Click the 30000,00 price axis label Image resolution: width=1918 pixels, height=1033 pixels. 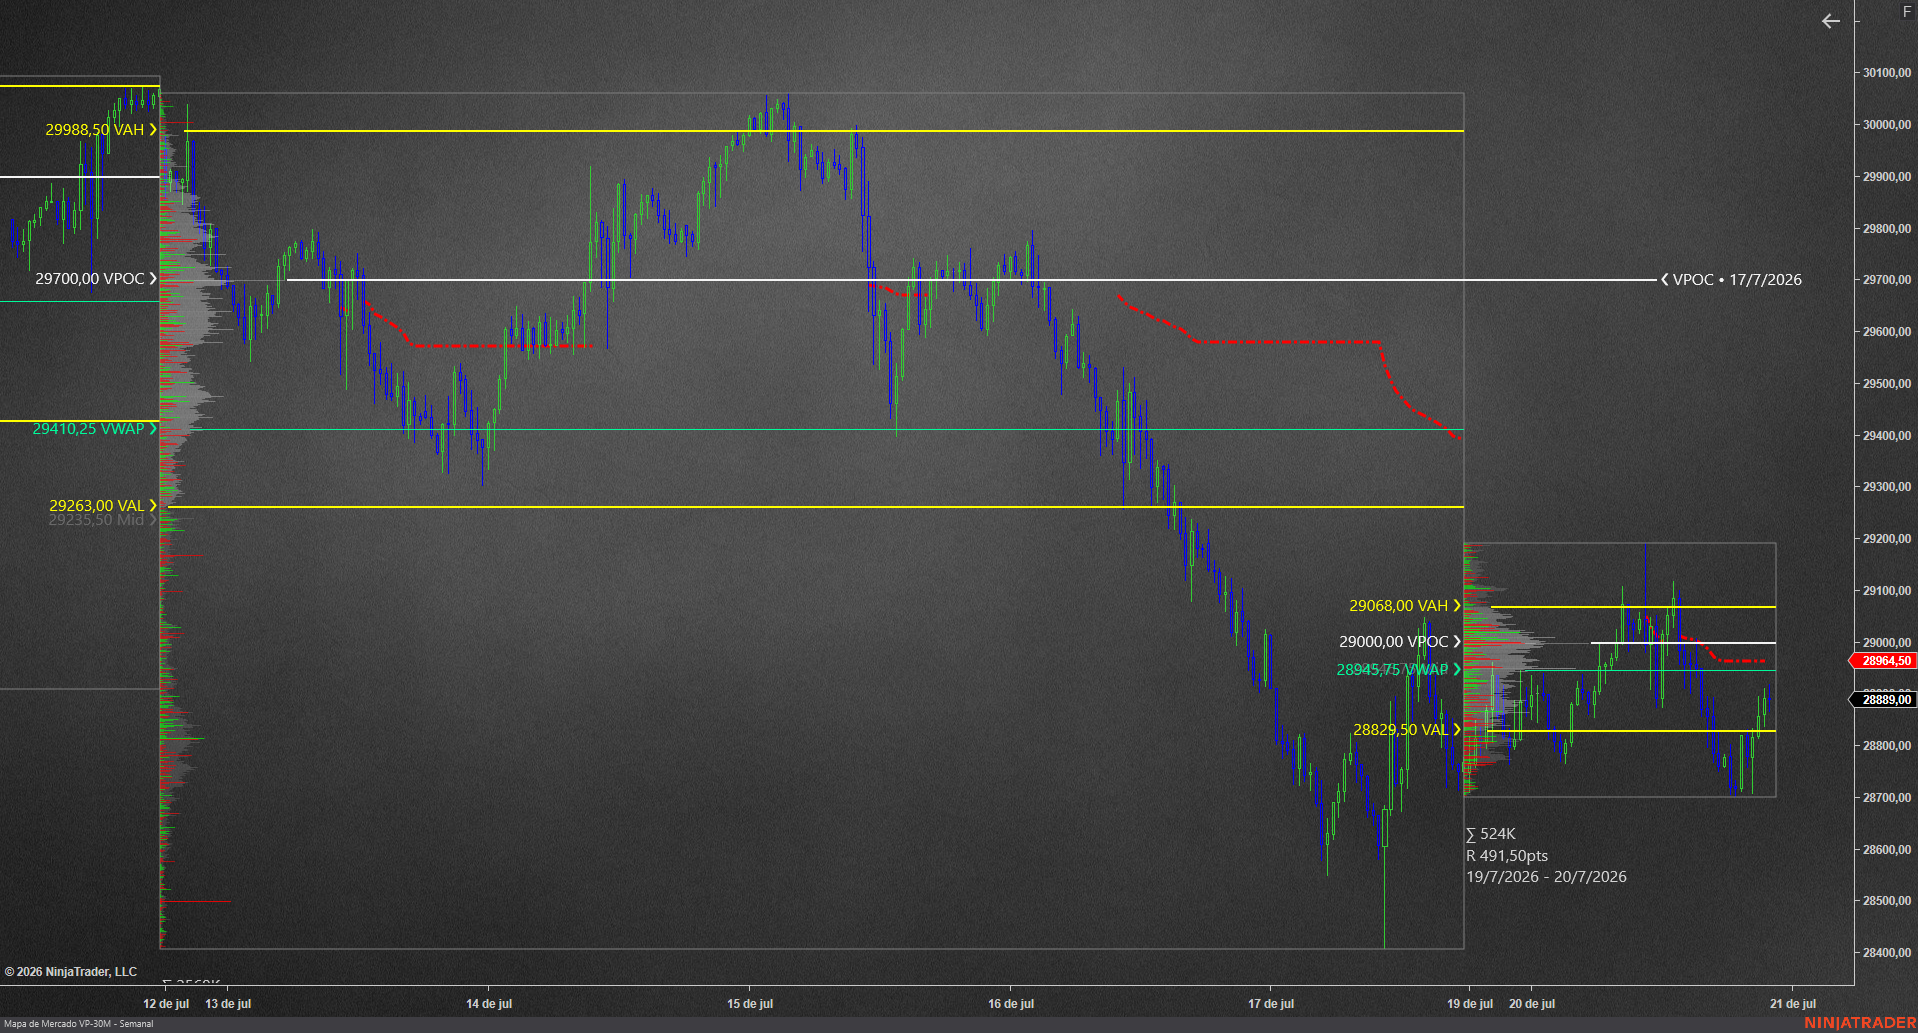[1887, 125]
